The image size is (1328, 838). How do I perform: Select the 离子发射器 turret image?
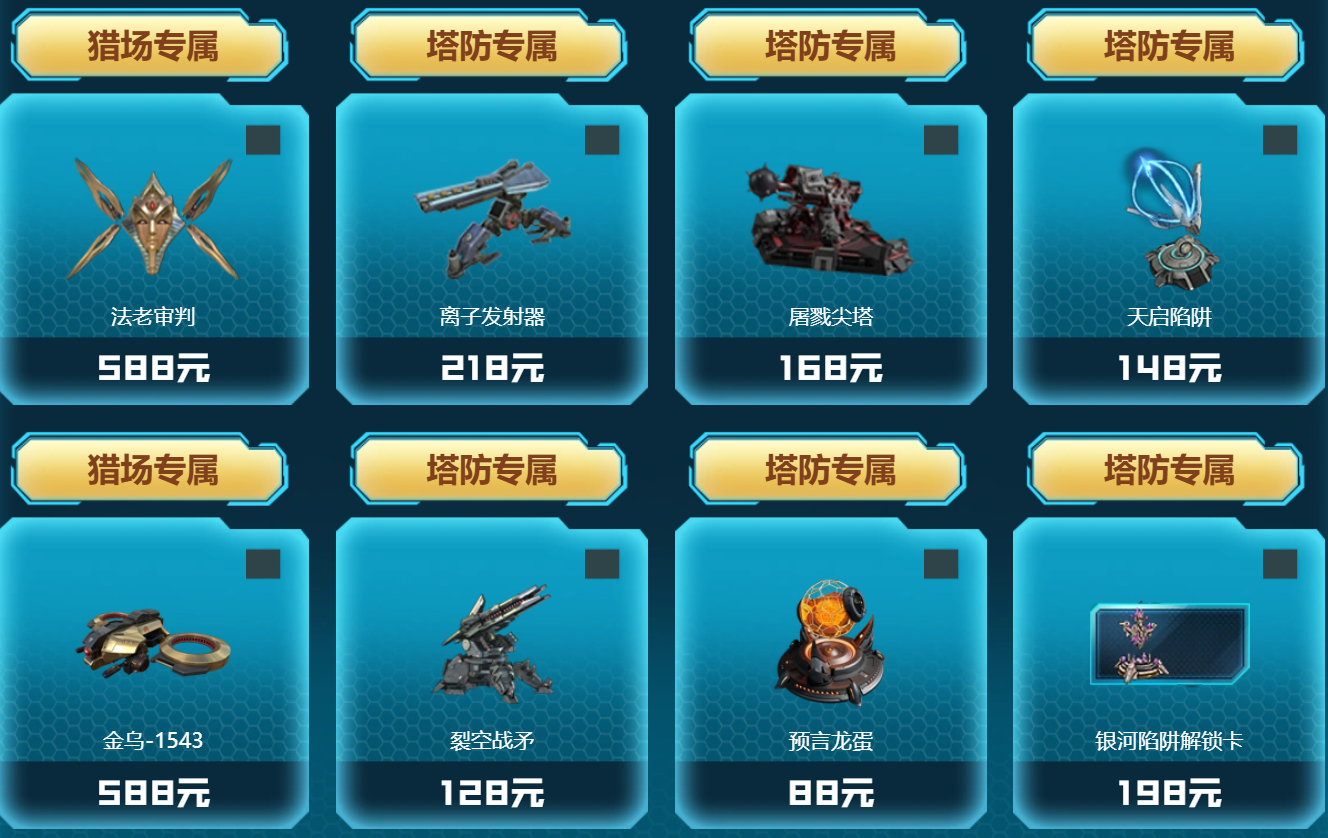click(493, 218)
